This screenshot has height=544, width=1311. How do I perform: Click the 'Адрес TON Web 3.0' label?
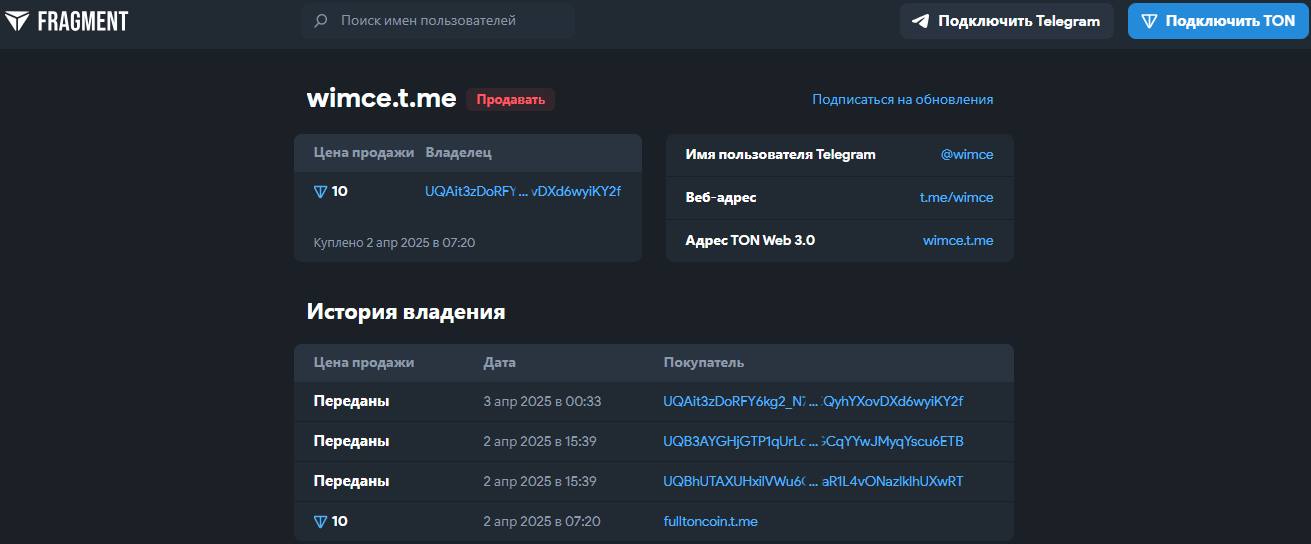(x=750, y=240)
